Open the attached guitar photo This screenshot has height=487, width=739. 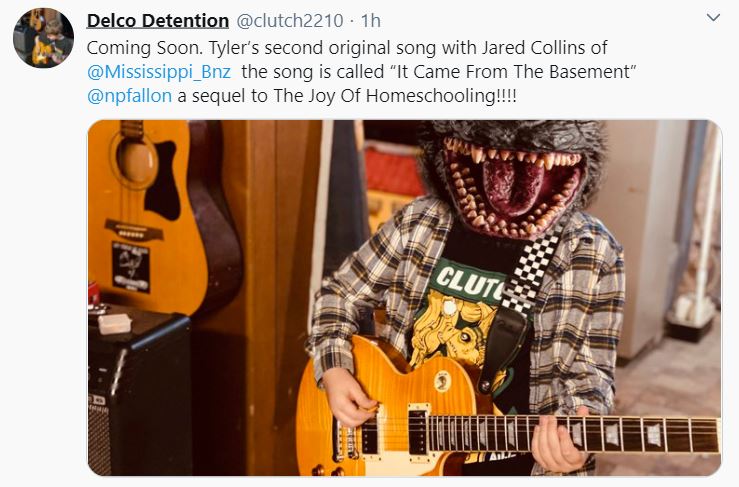[x=405, y=297]
